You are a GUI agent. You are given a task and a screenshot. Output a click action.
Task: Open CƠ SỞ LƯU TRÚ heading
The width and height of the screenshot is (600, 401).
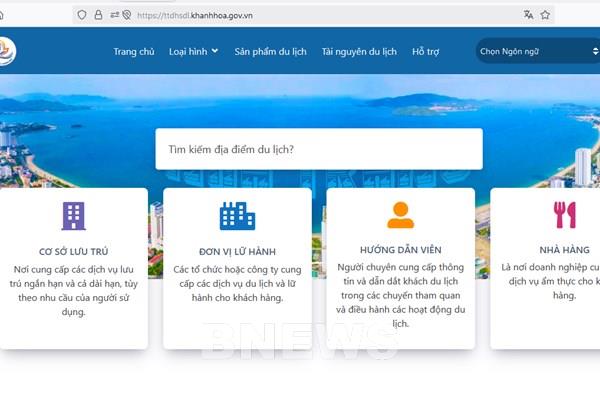pos(73,251)
